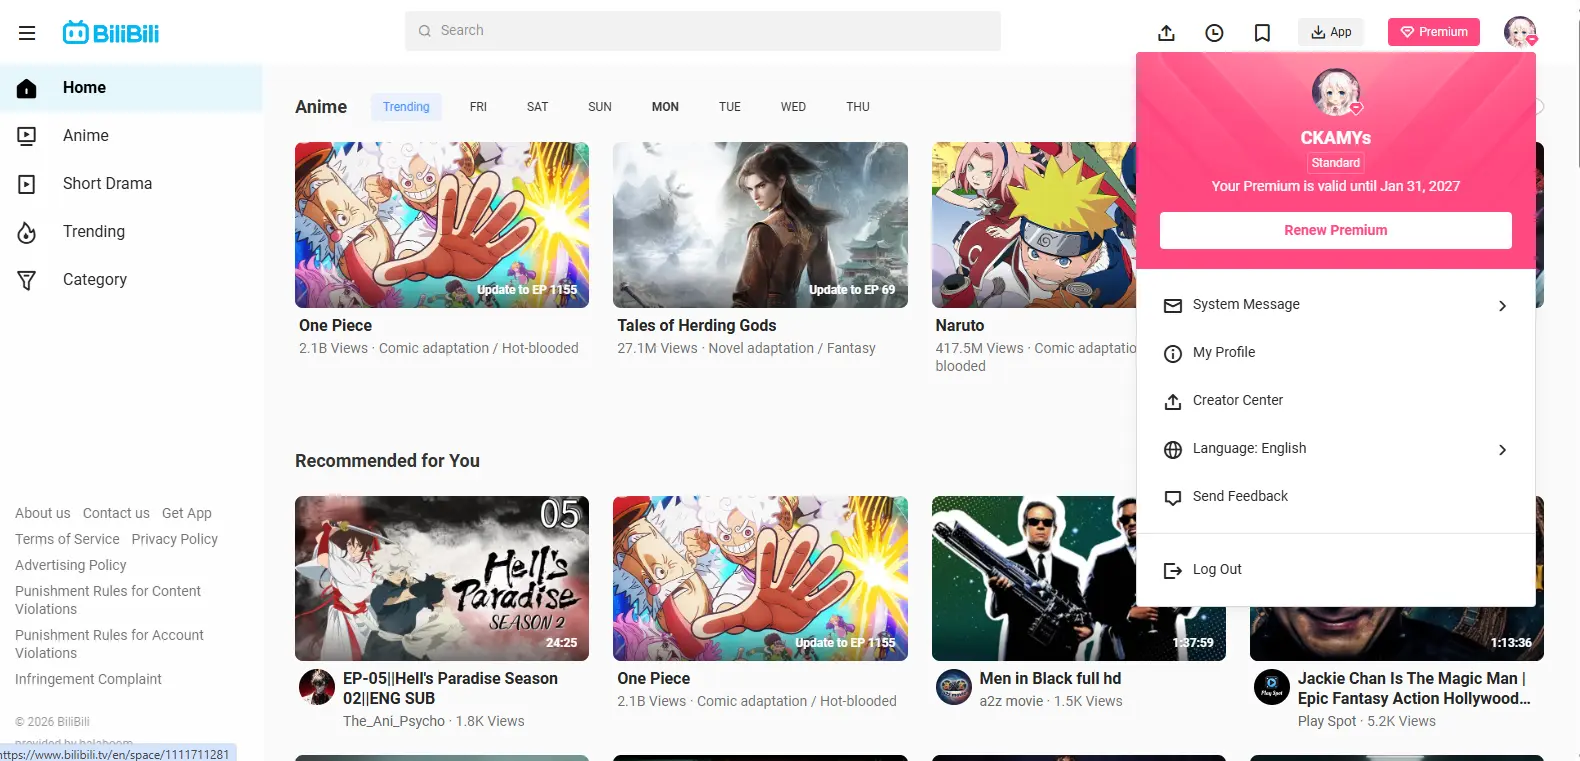Click the Anime section heading

[321, 107]
